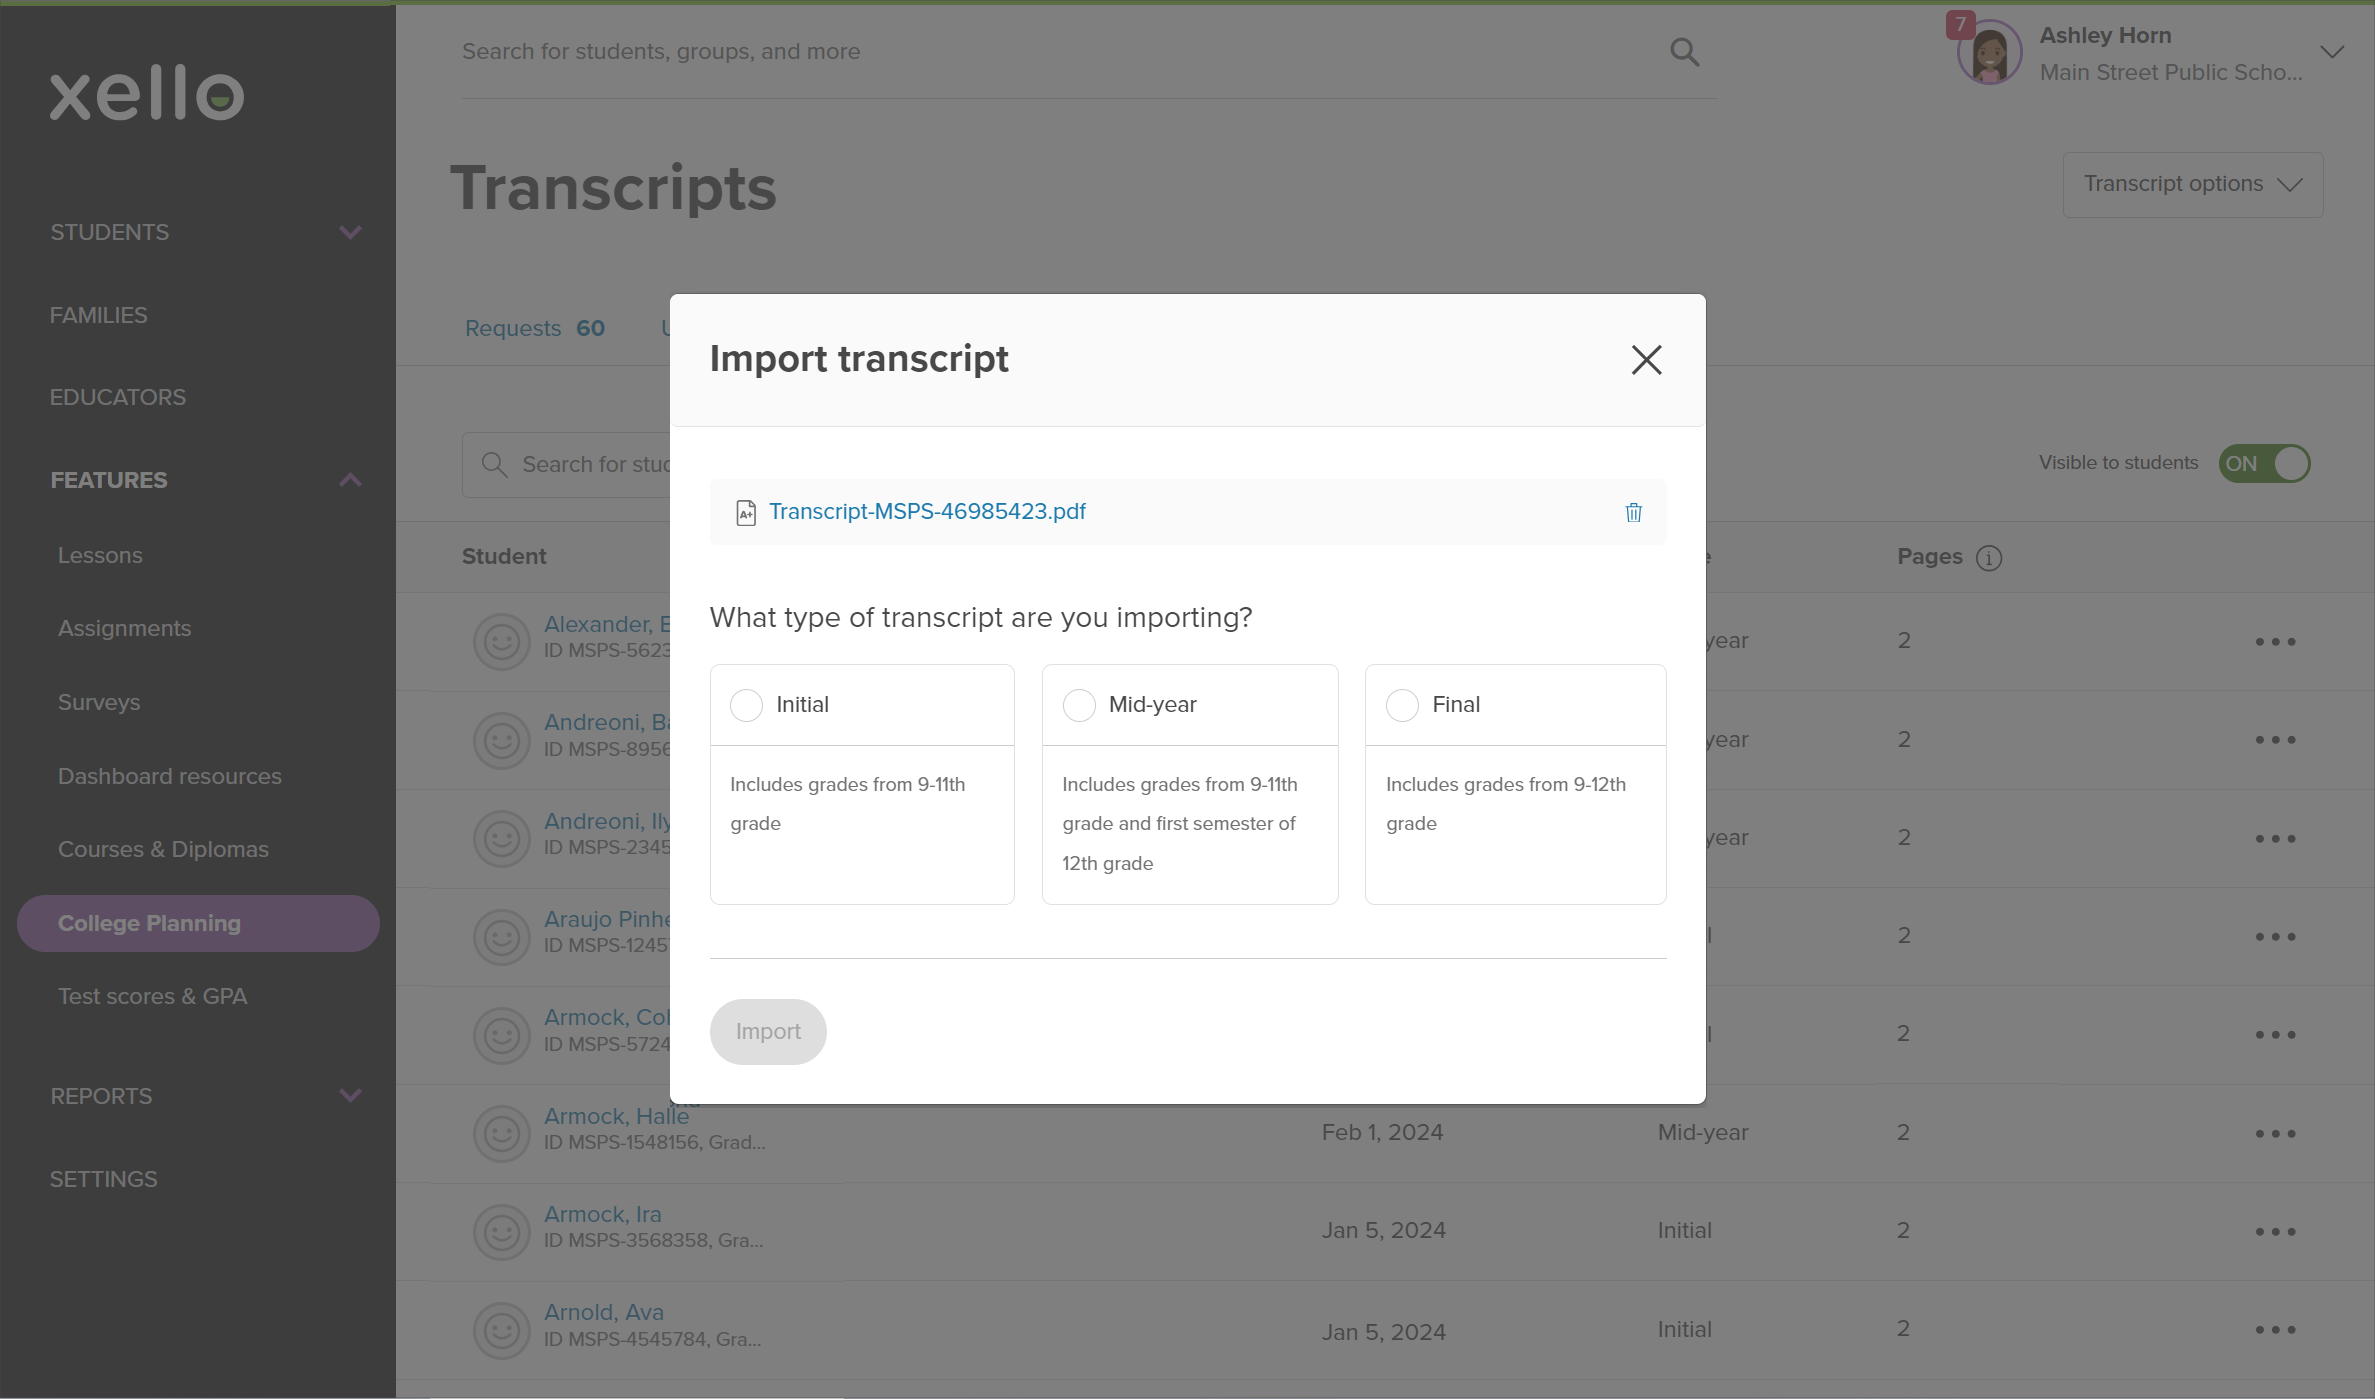Toggle the Visible to students switch
Image resolution: width=2375 pixels, height=1399 pixels.
tap(2265, 463)
